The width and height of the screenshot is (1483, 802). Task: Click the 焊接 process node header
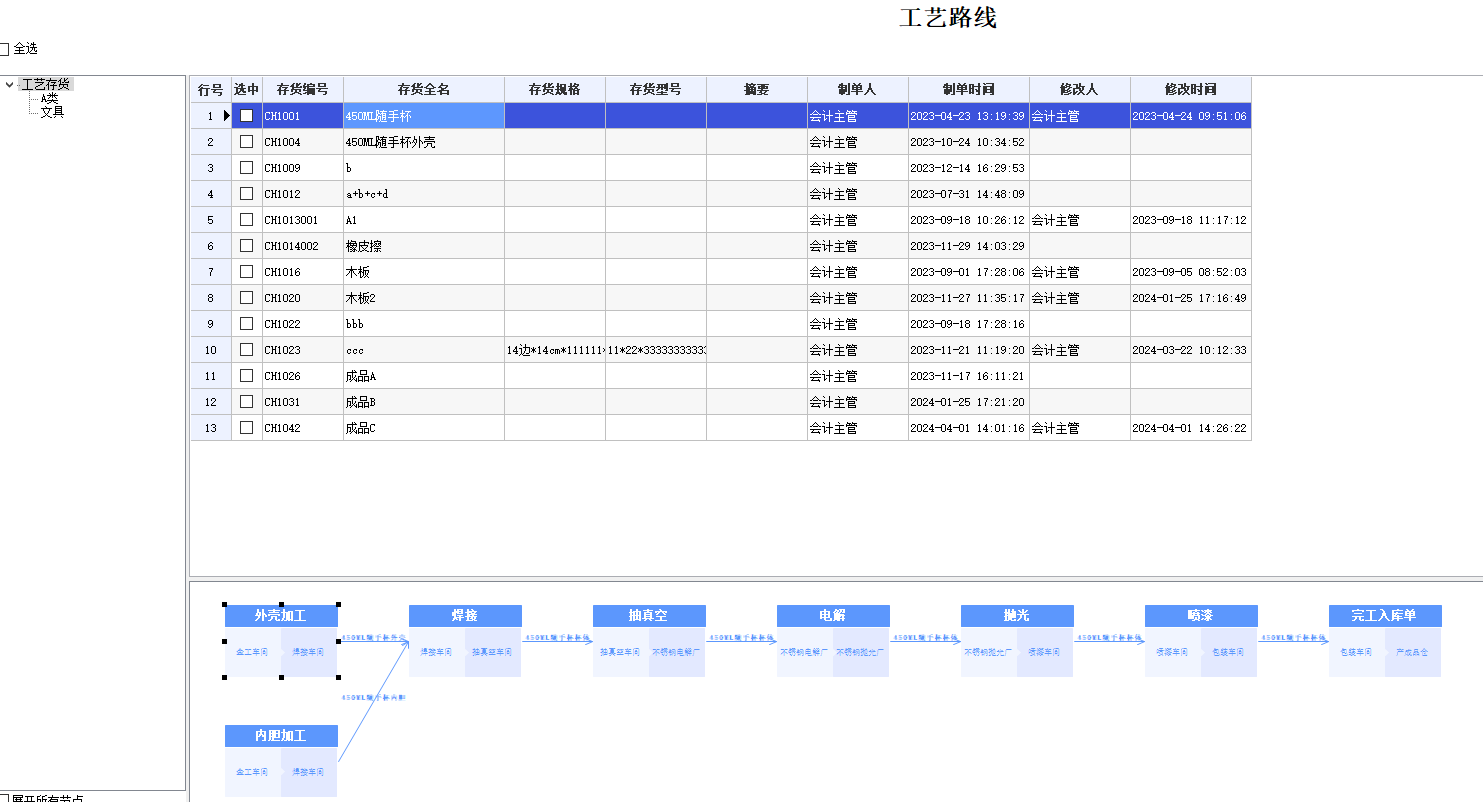tap(465, 615)
